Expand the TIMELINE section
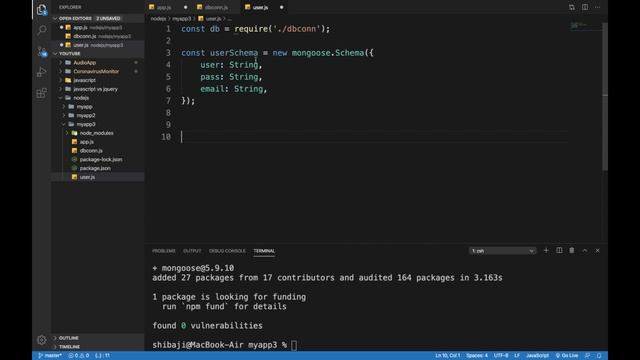The image size is (640, 360). point(98,347)
